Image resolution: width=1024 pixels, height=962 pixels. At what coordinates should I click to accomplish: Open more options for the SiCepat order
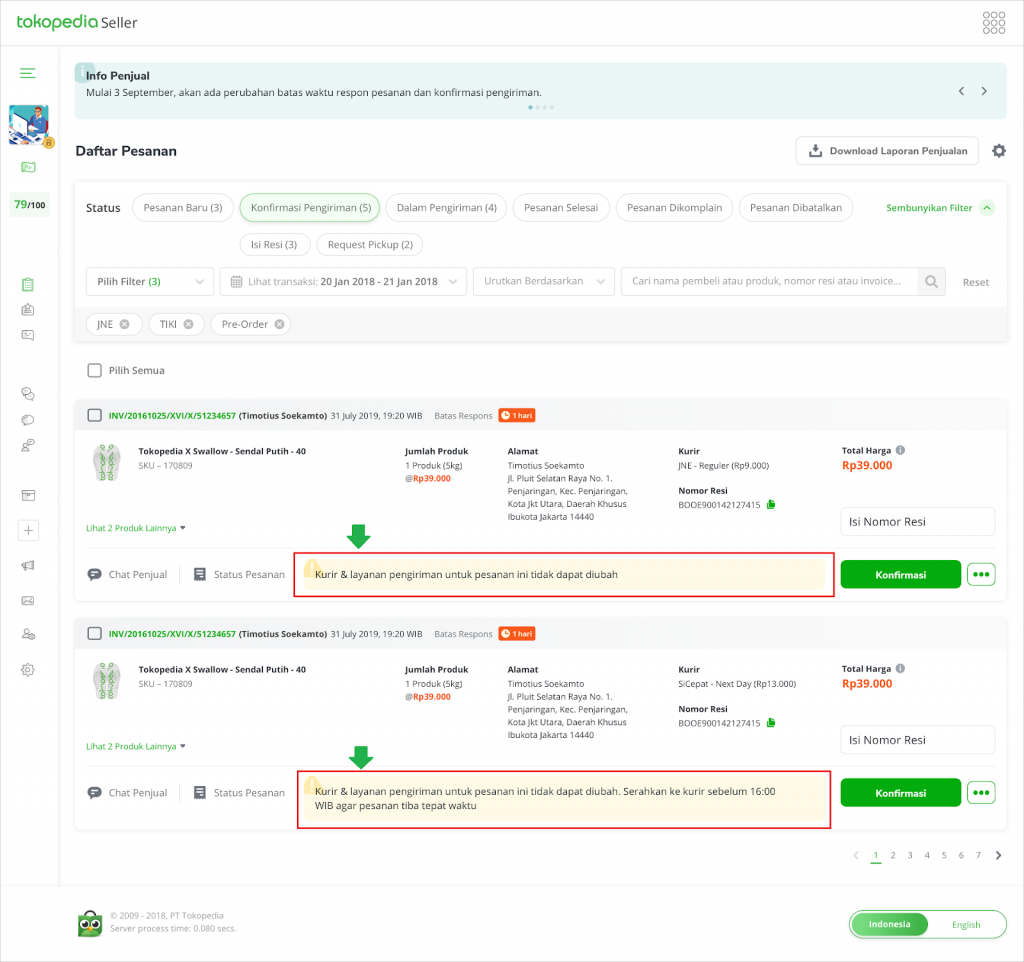click(x=981, y=793)
